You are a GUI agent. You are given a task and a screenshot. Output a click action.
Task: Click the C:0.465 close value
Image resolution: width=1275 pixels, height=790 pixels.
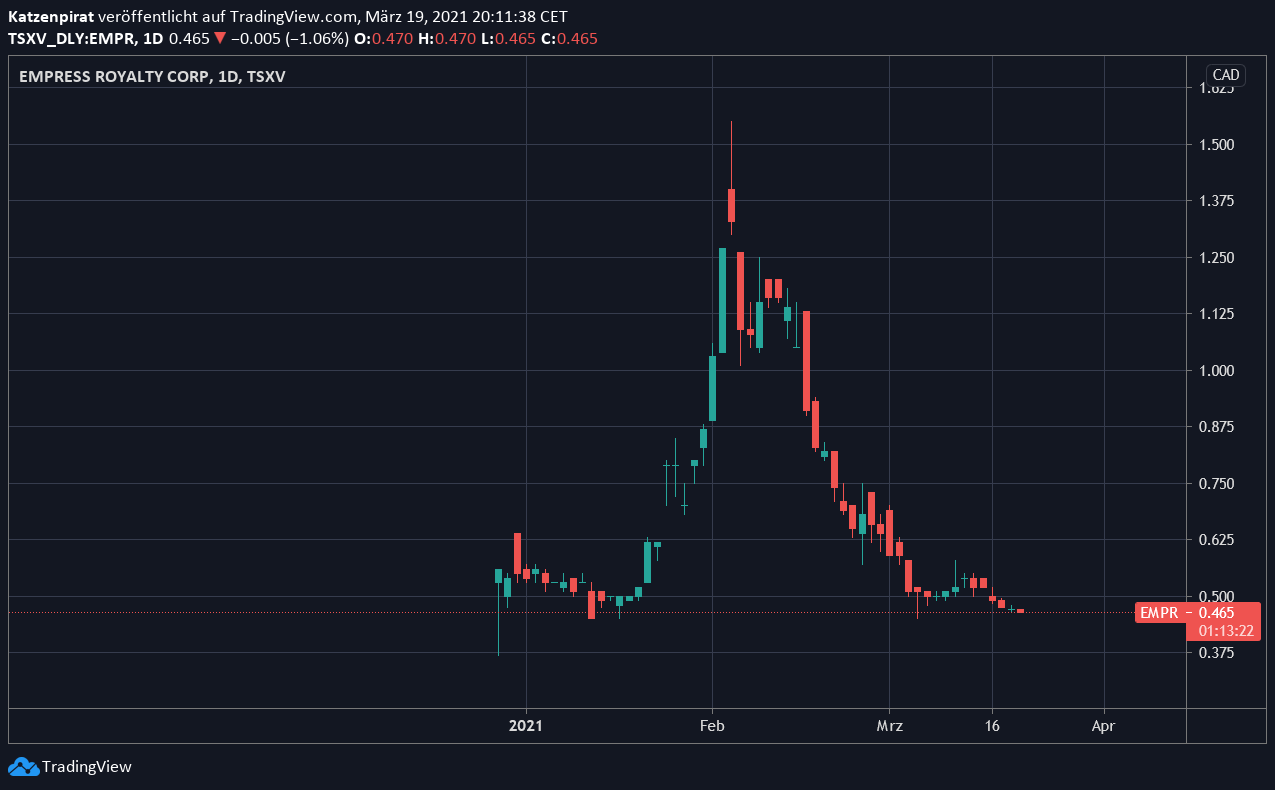coord(569,38)
